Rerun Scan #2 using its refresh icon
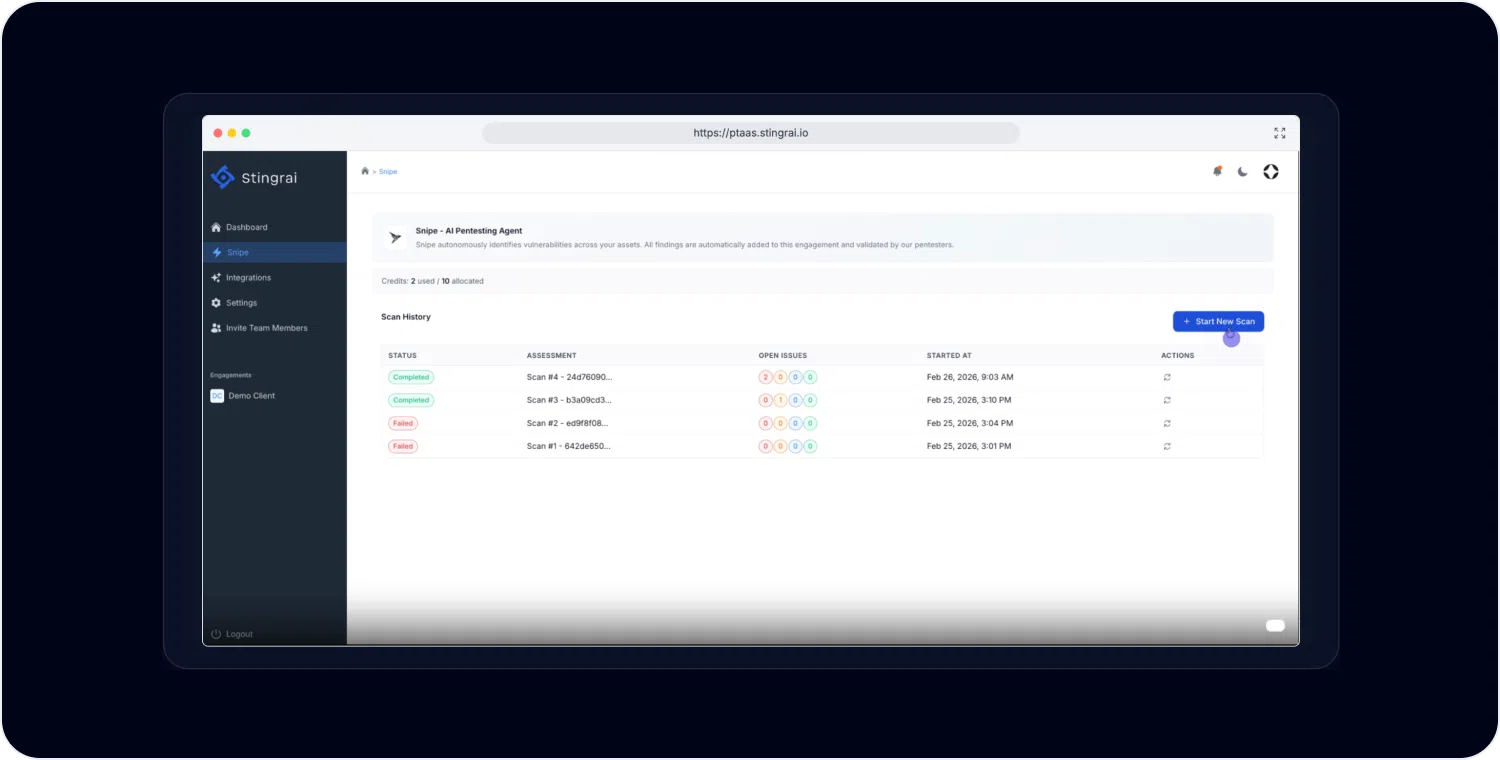Image resolution: width=1500 pixels, height=760 pixels. pyautogui.click(x=1167, y=423)
